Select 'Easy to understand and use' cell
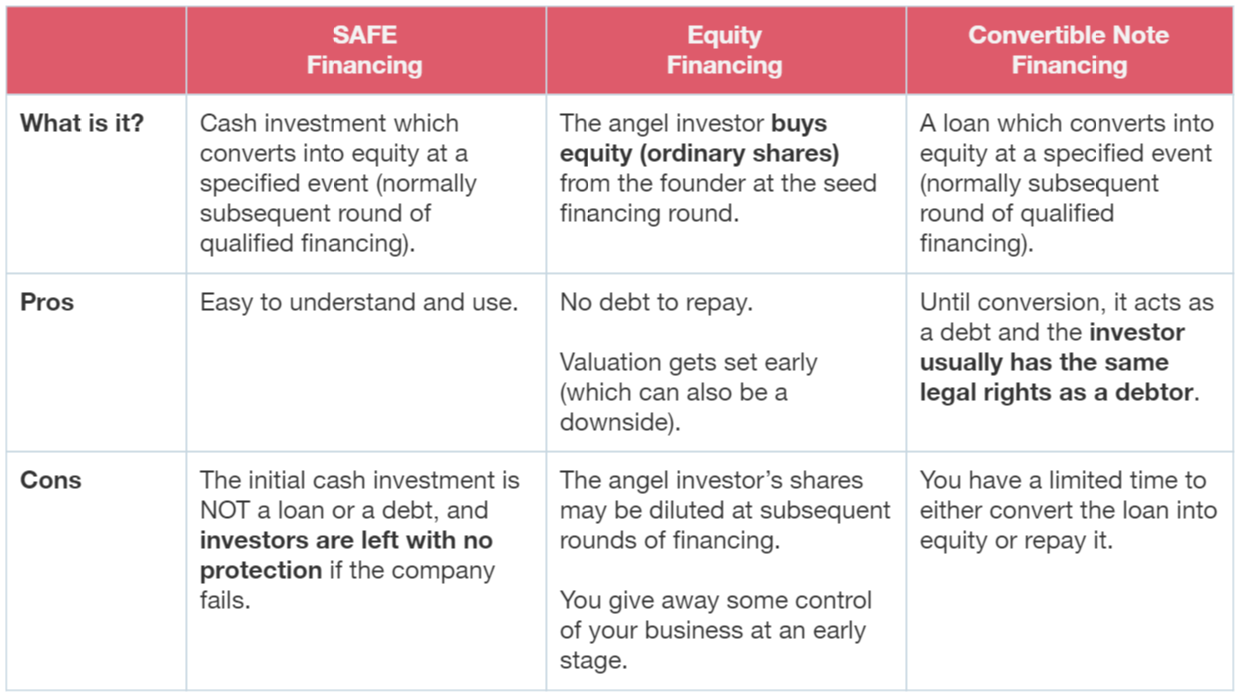The image size is (1243, 697). coord(359,303)
